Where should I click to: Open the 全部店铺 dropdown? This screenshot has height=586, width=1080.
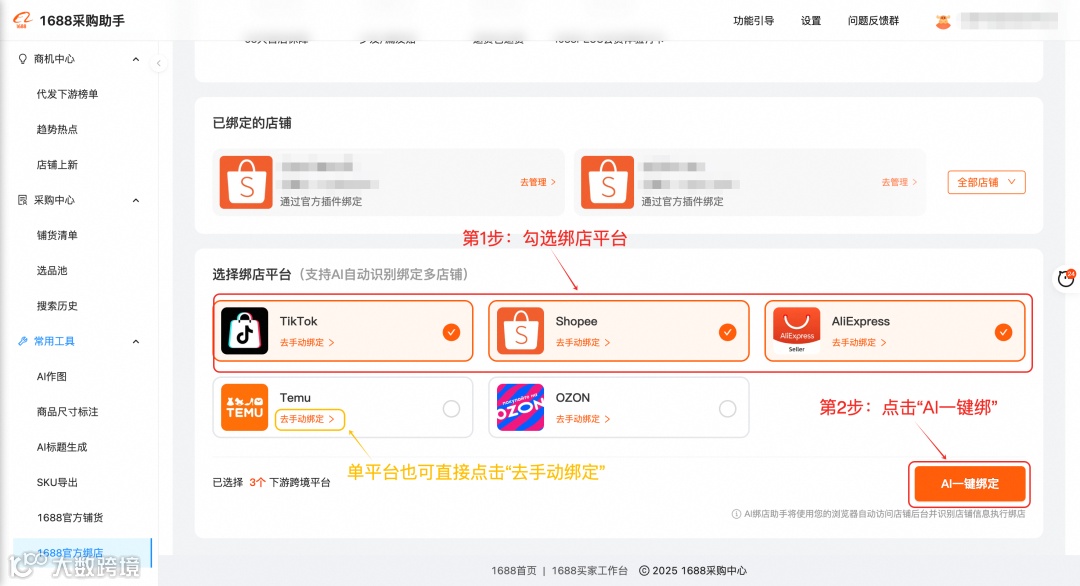click(x=986, y=182)
